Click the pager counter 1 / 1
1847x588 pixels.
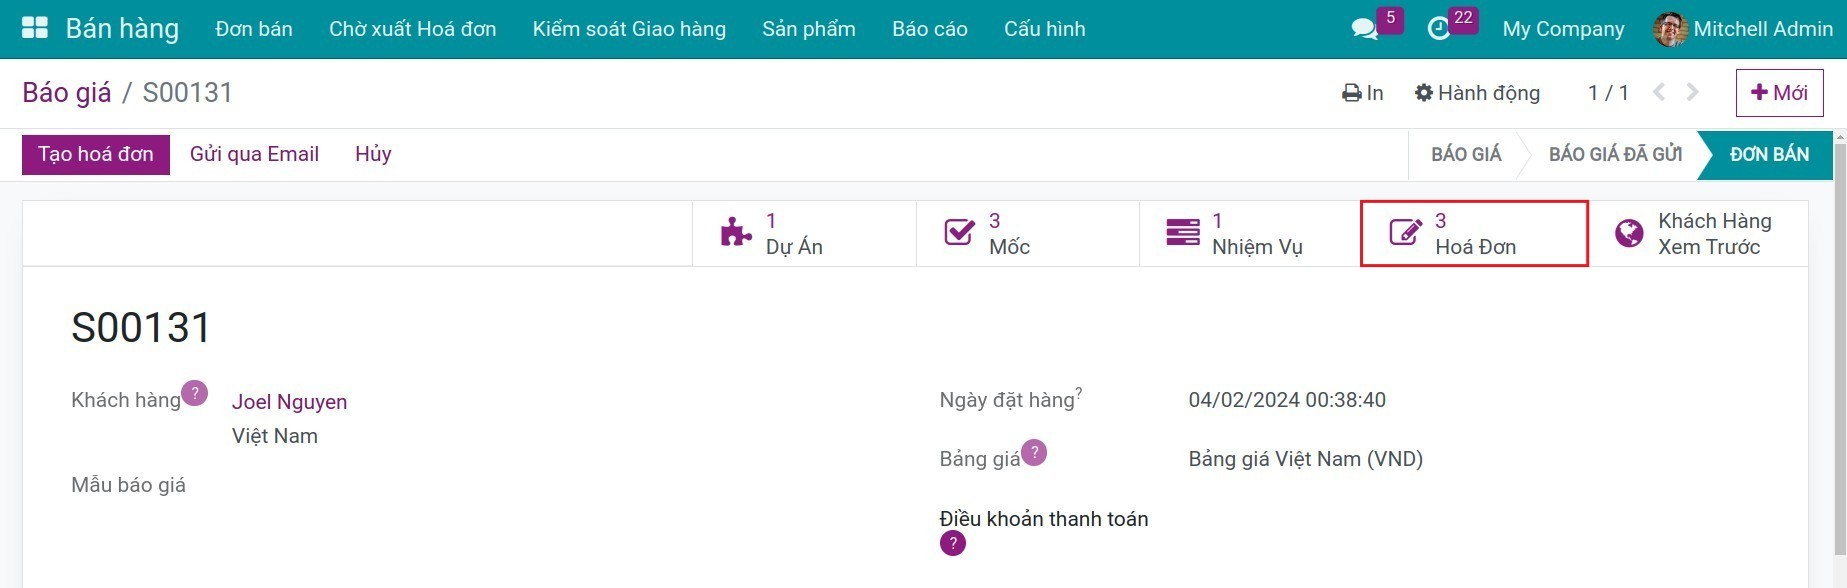(x=1608, y=93)
